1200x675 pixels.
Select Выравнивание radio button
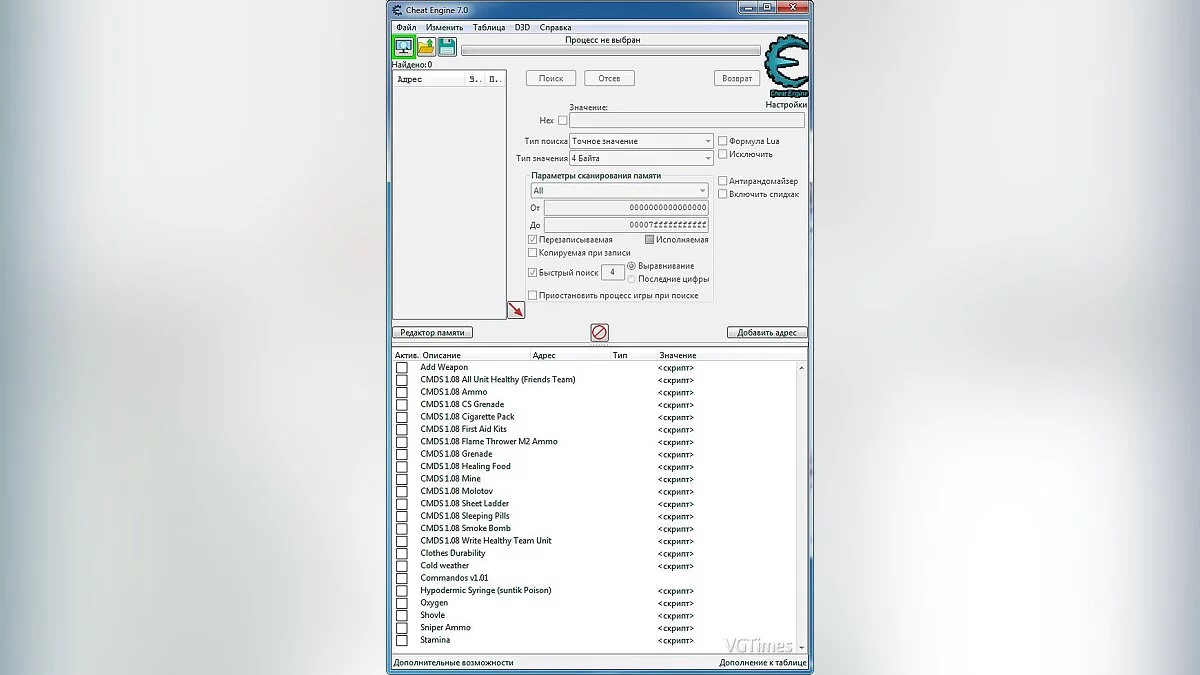[x=631, y=266]
